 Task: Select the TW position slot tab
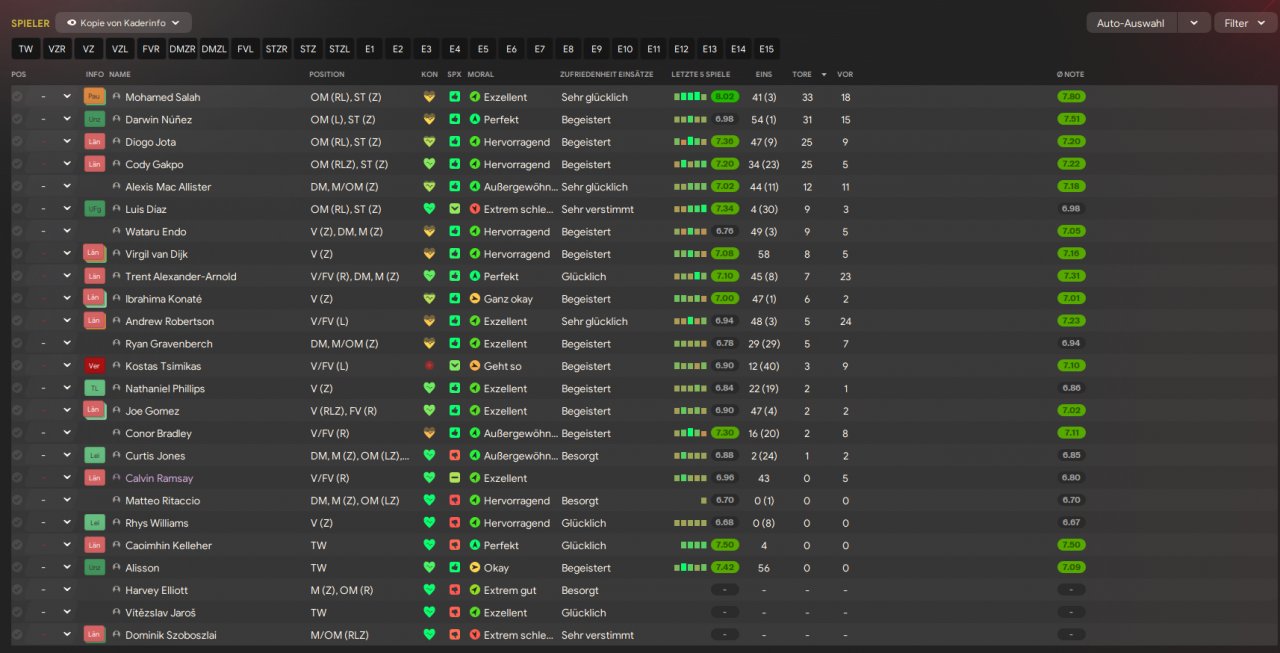click(26, 48)
